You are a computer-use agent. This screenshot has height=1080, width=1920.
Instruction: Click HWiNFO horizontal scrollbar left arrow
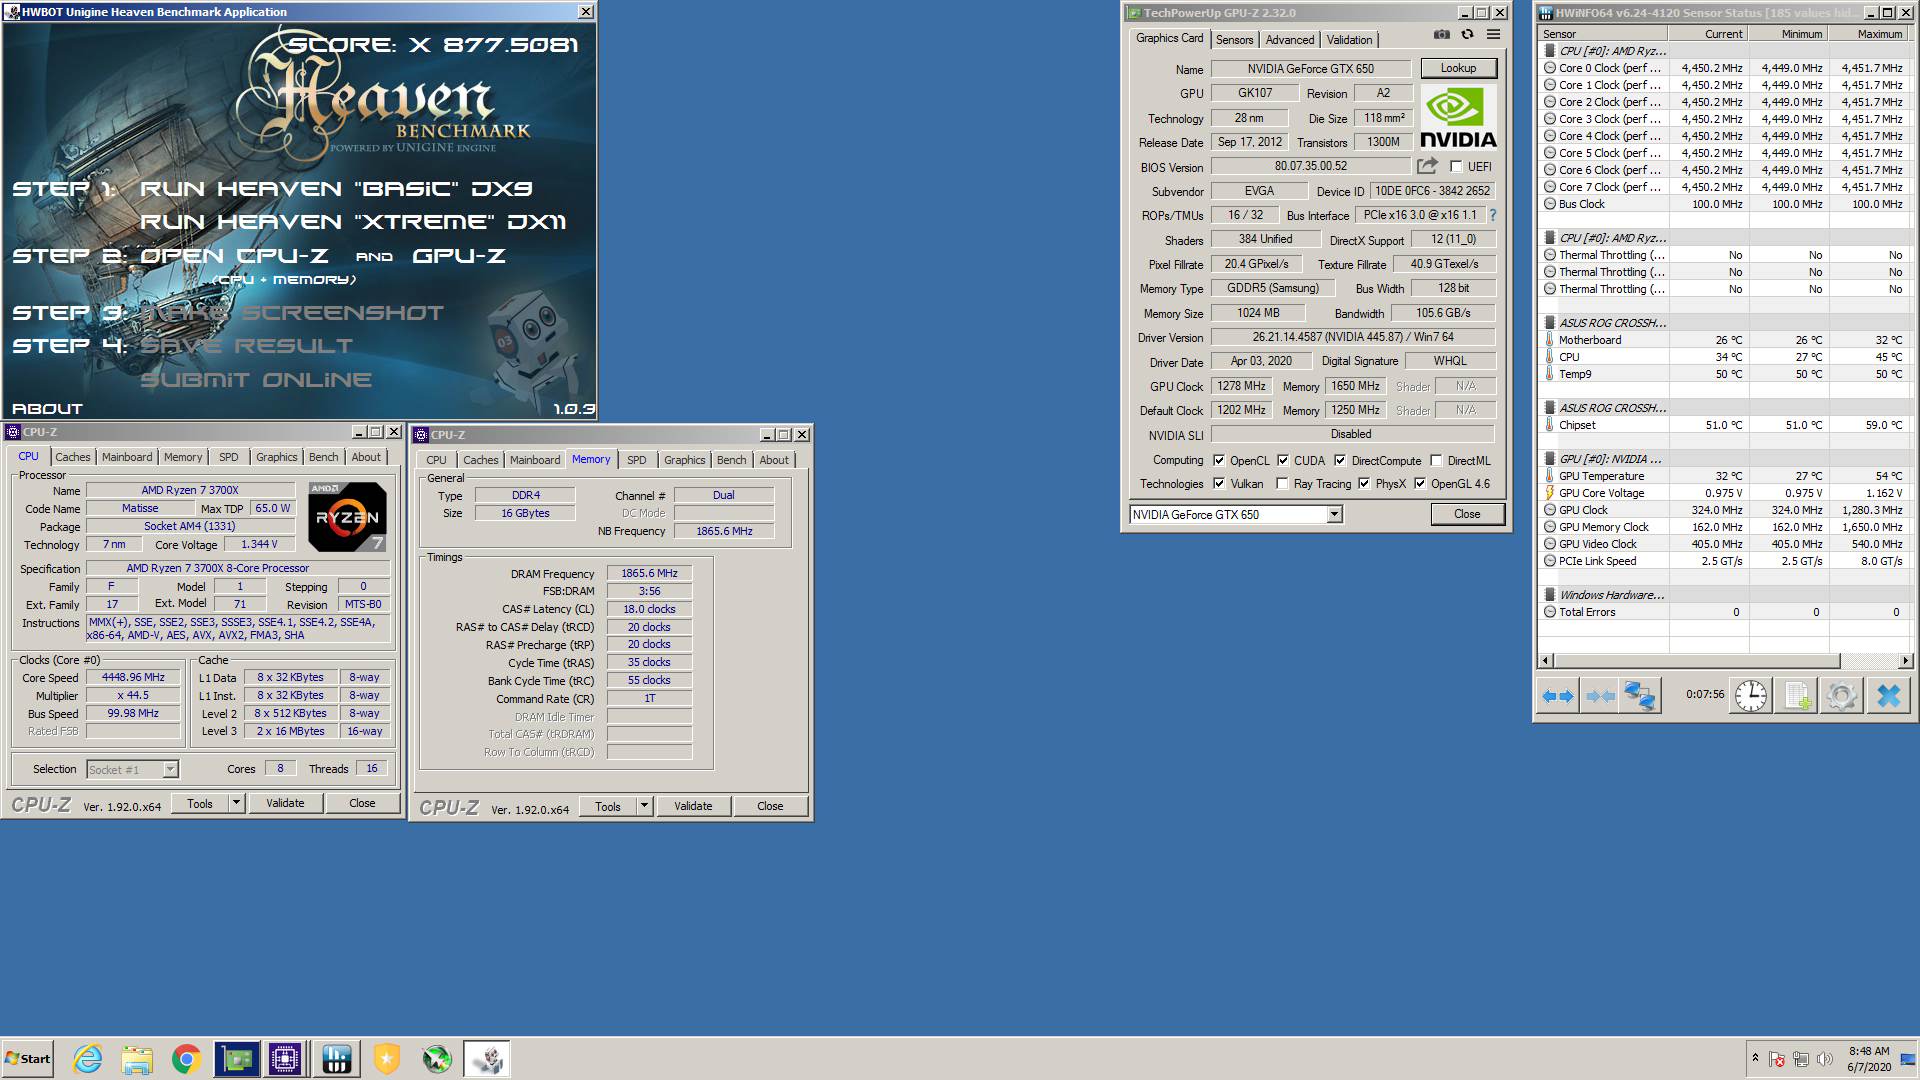pyautogui.click(x=1546, y=661)
